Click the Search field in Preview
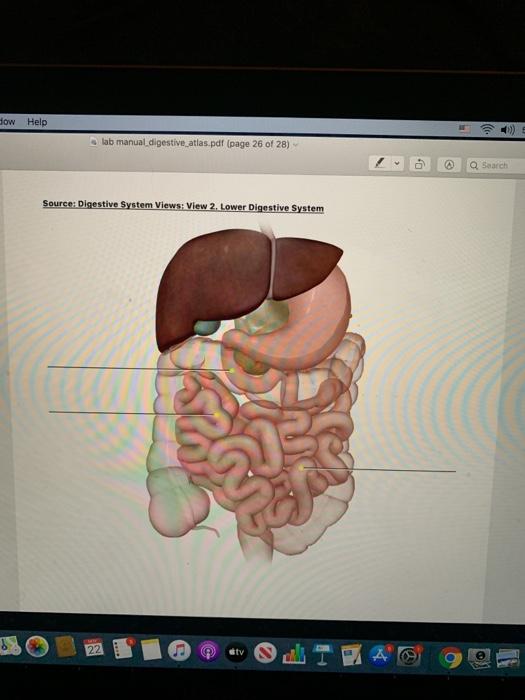The width and height of the screenshot is (525, 700). (x=496, y=166)
